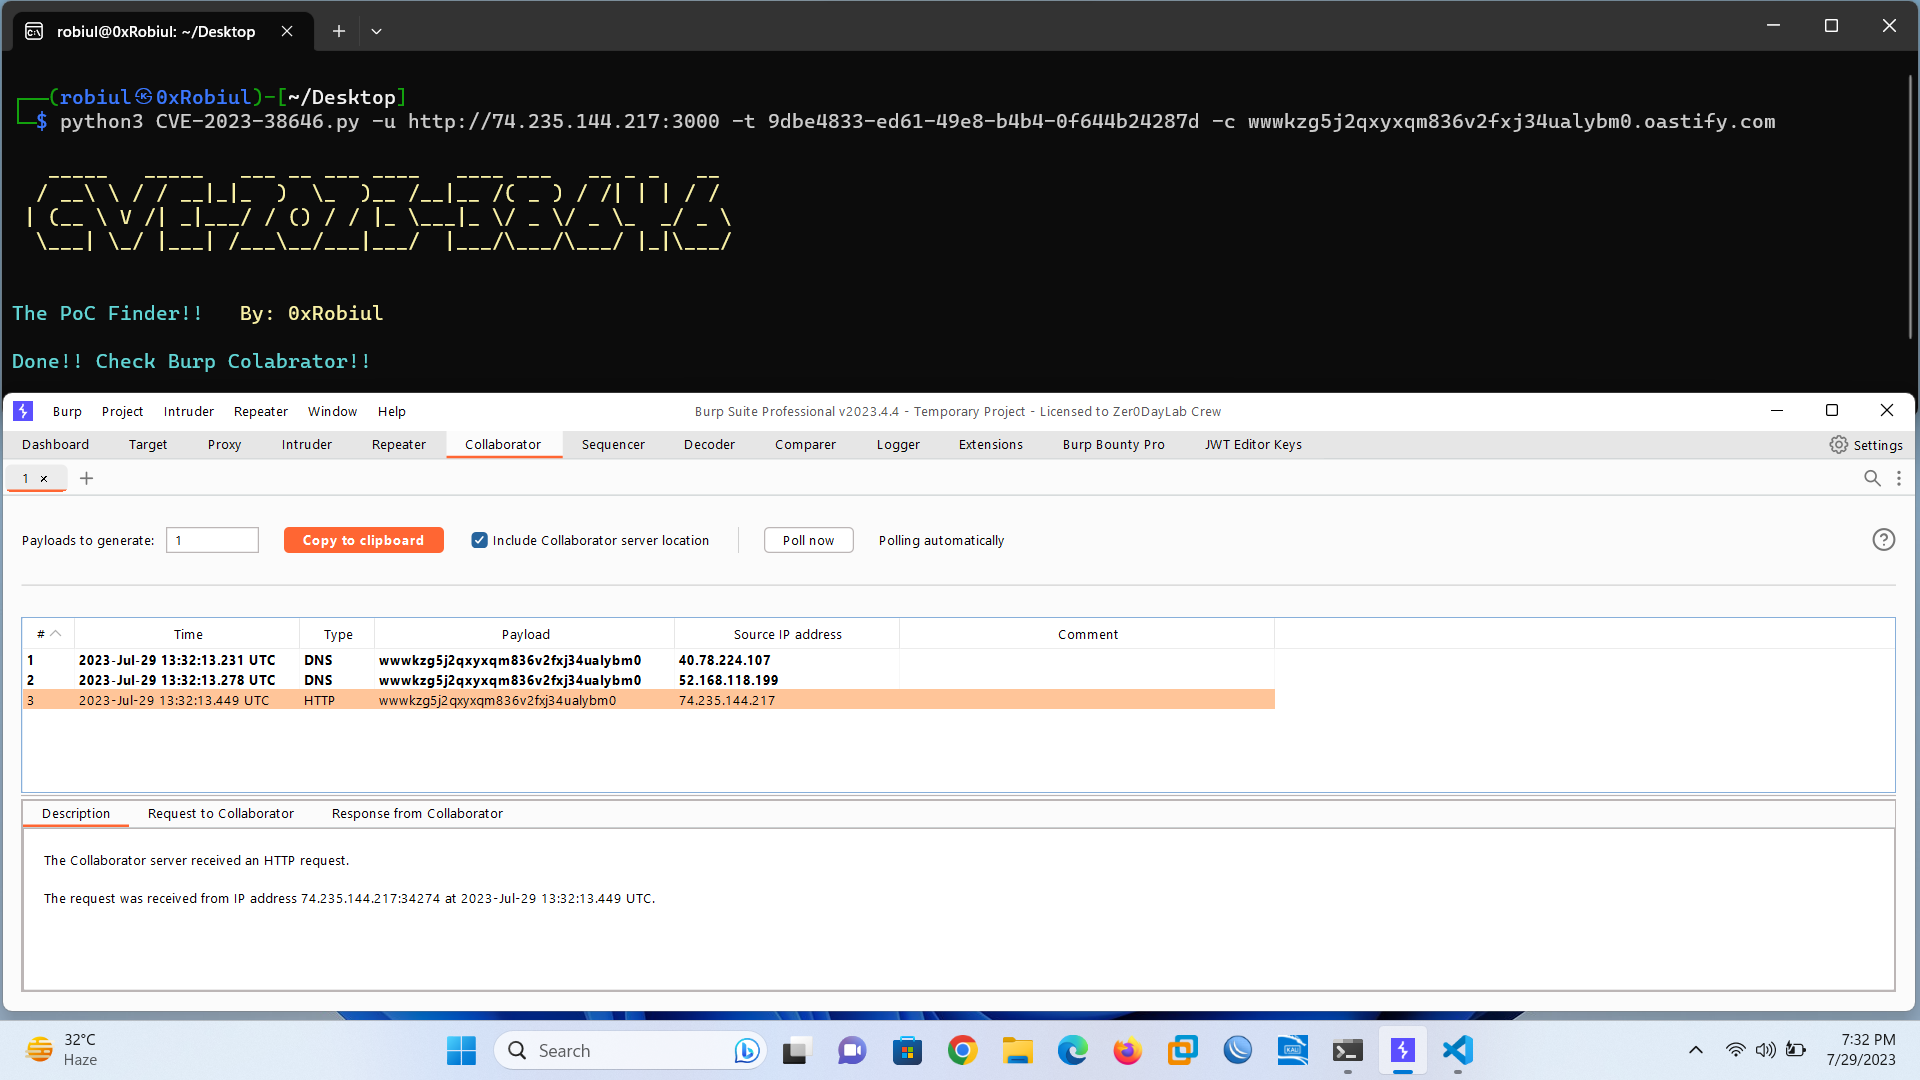Switch to the Logger tab

tap(898, 445)
